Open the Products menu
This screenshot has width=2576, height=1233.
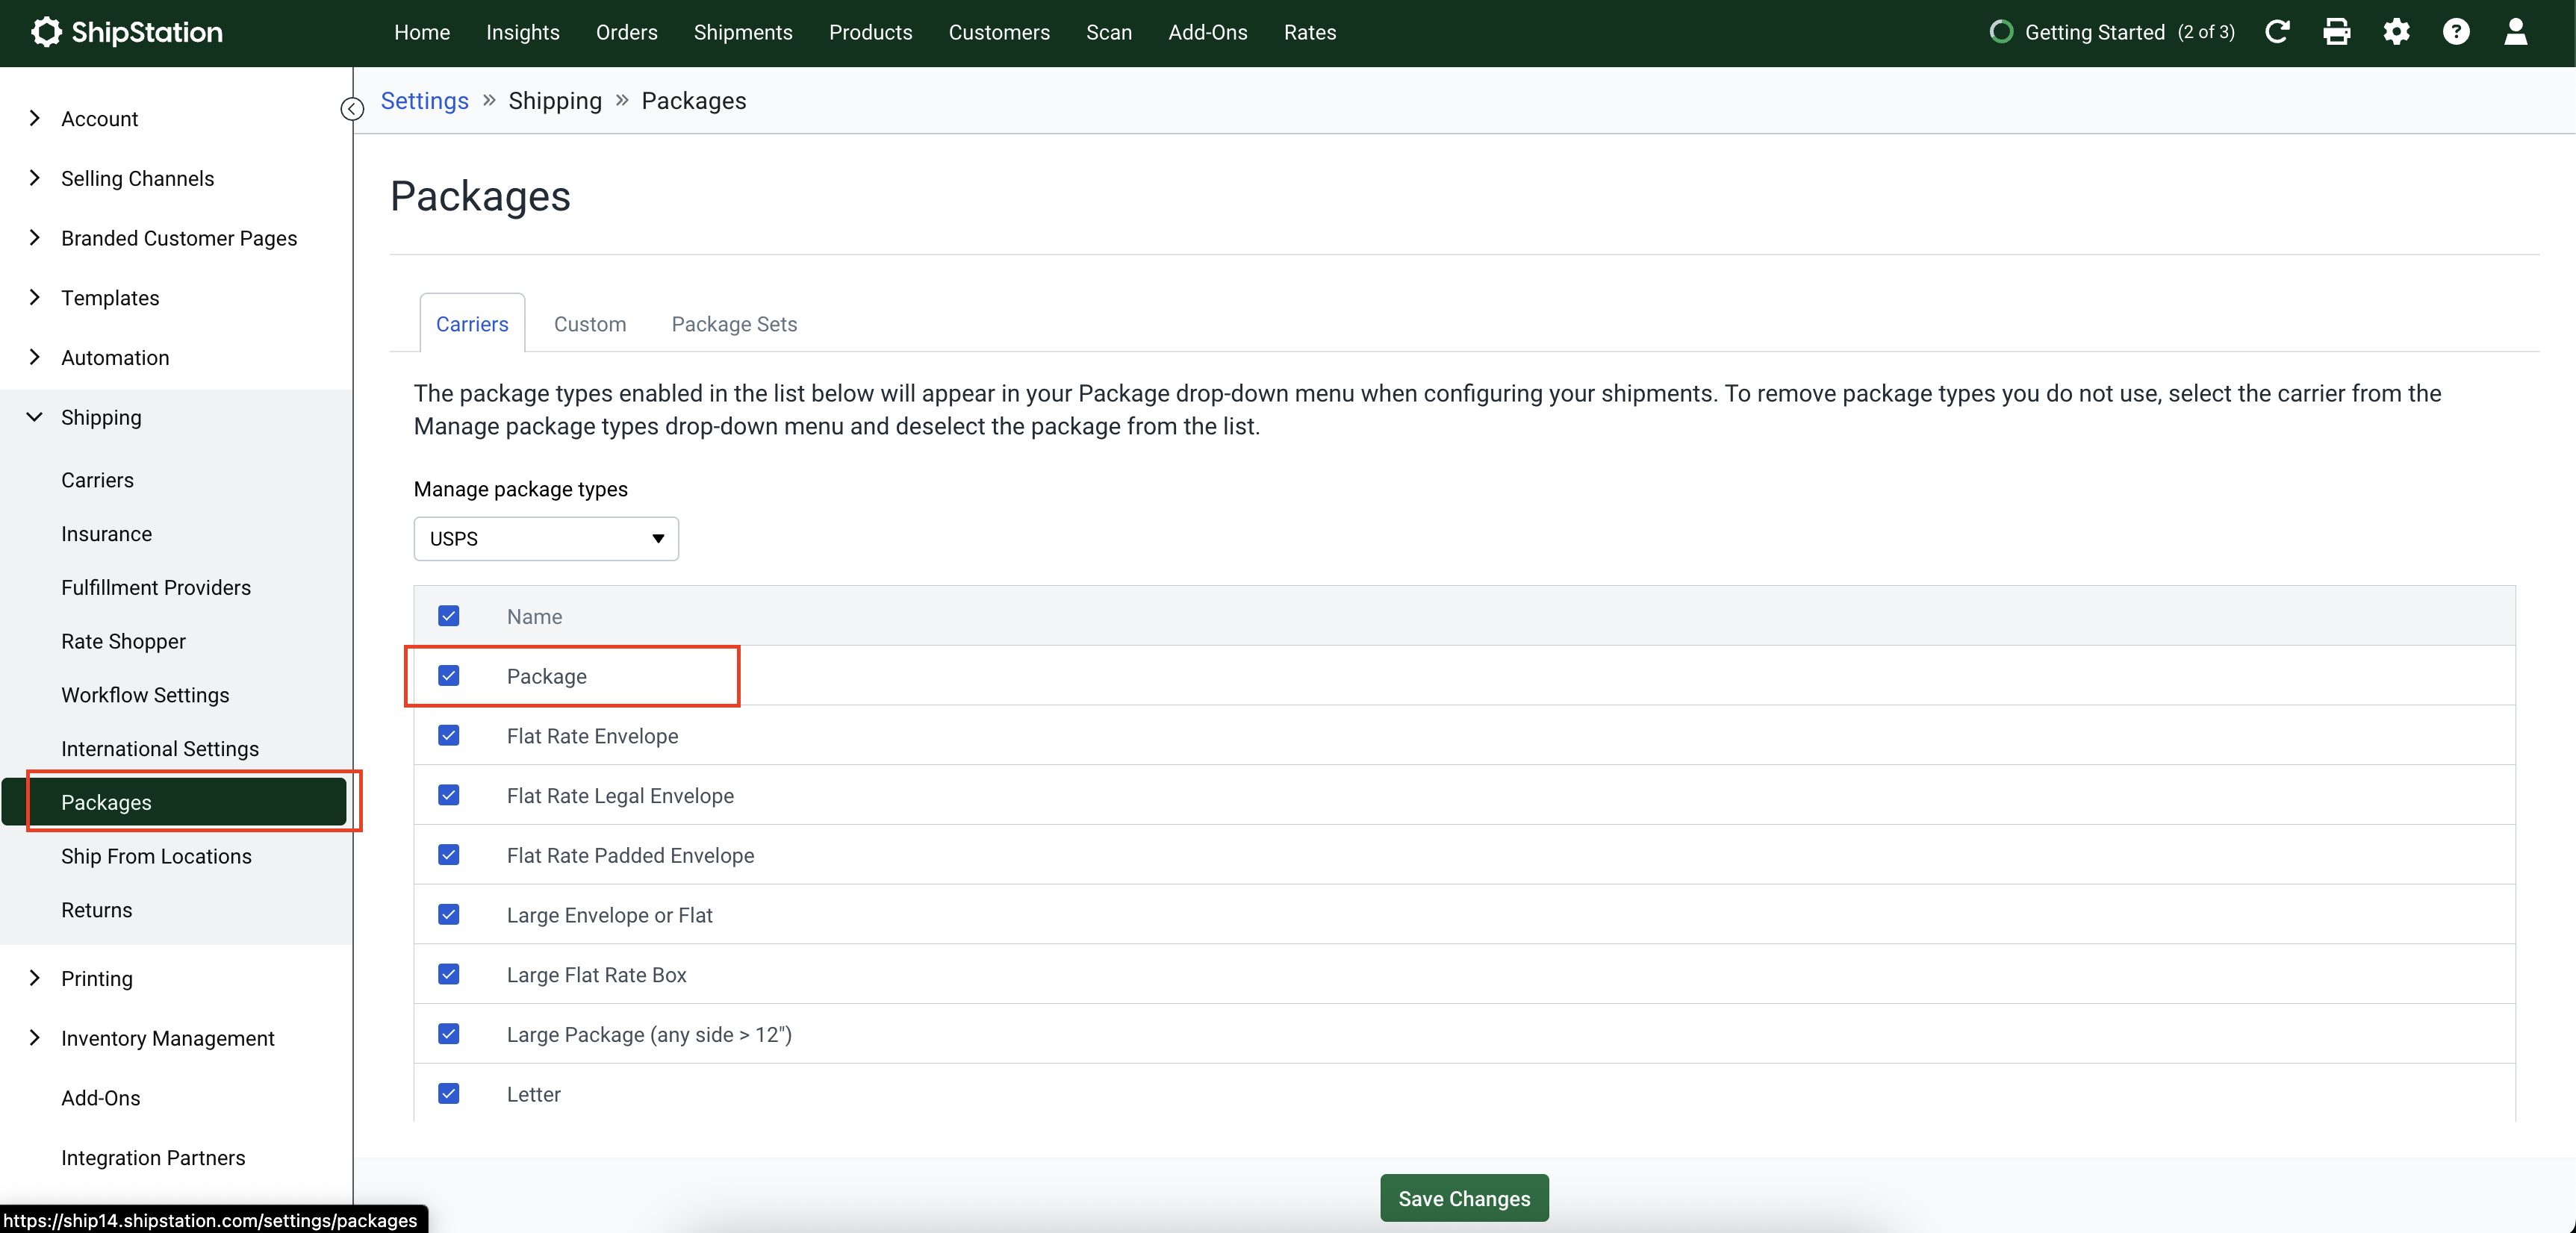point(870,32)
